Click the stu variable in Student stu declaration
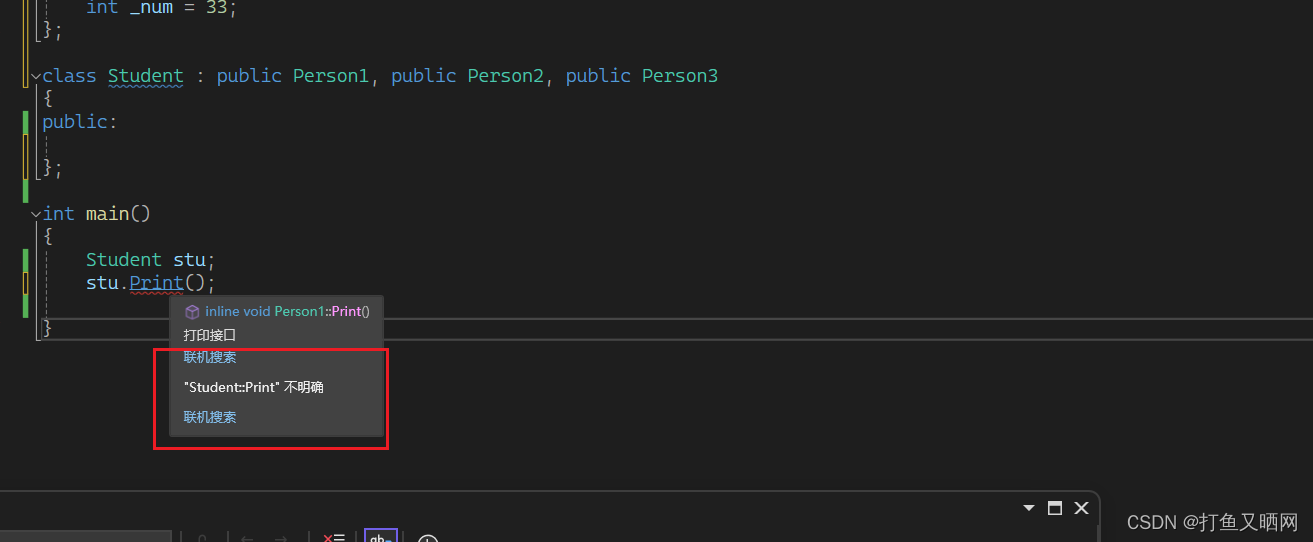 189,260
